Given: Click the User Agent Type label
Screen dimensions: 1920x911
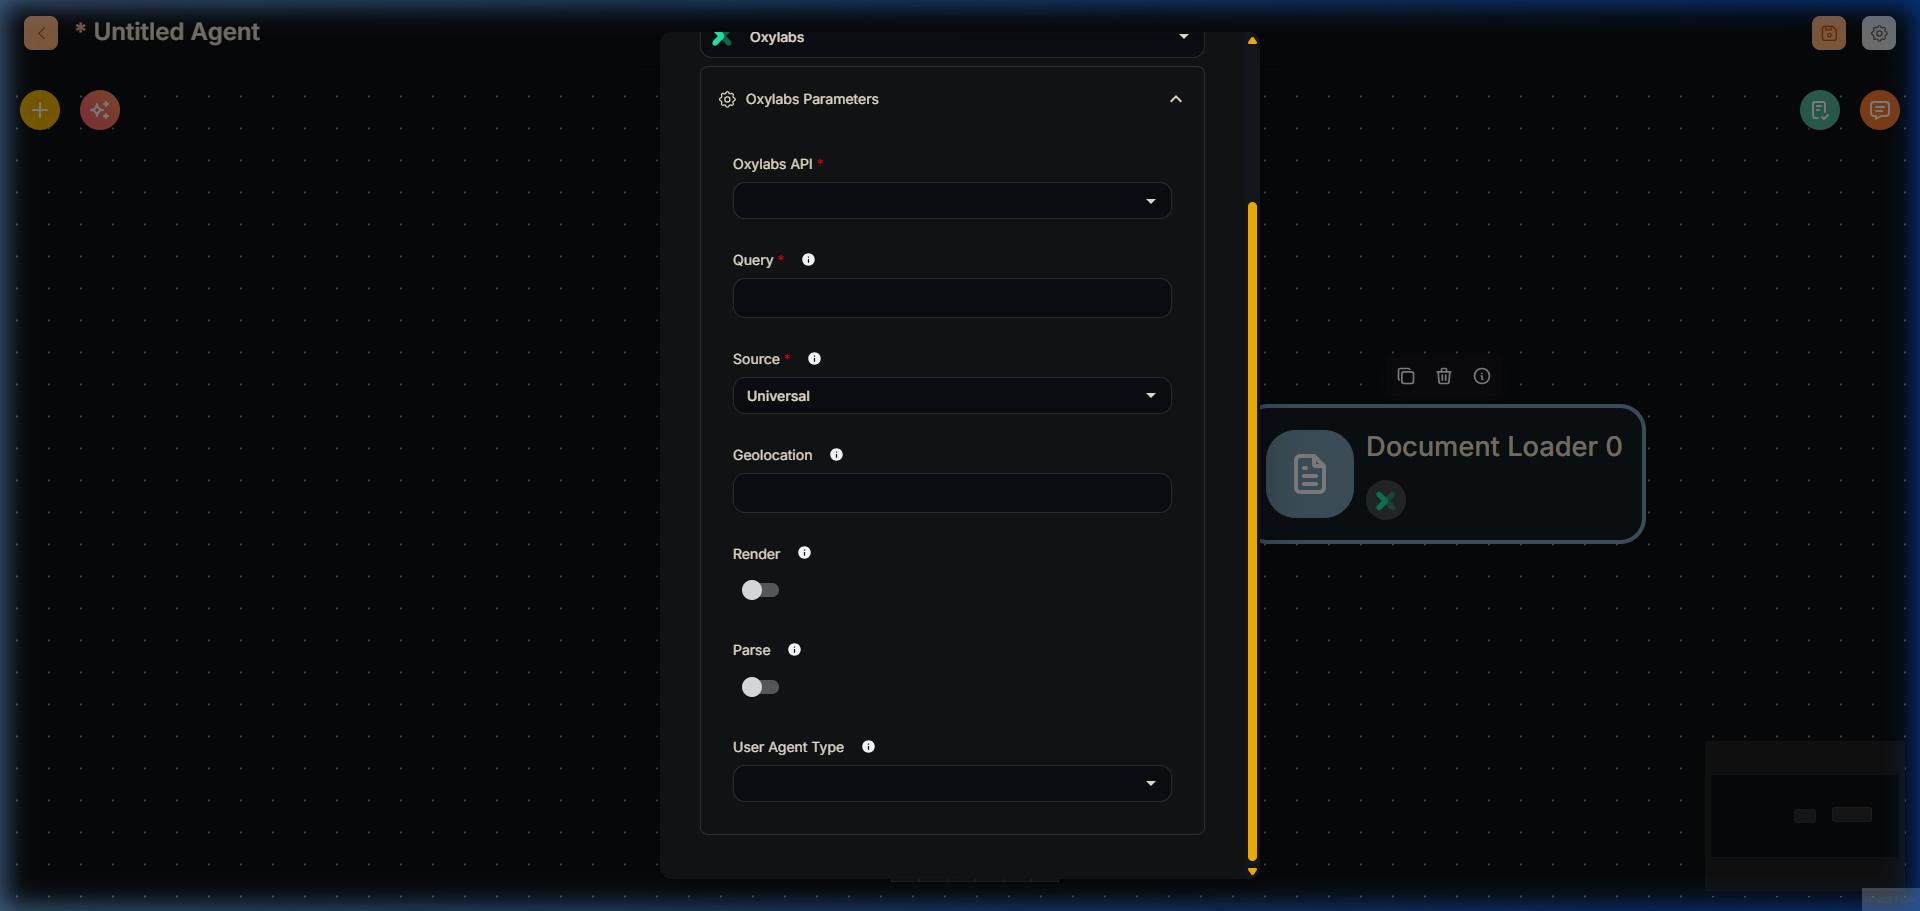Looking at the screenshot, I should 788,747.
